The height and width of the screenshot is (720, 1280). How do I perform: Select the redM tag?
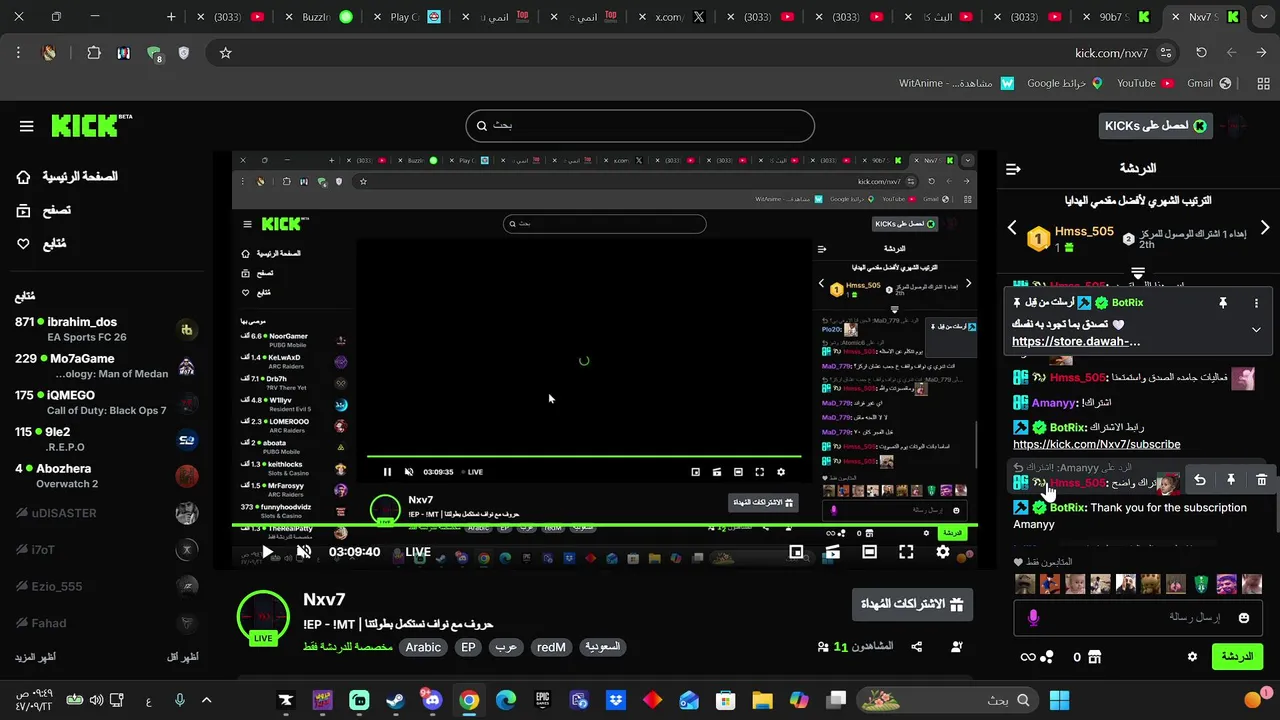[551, 647]
